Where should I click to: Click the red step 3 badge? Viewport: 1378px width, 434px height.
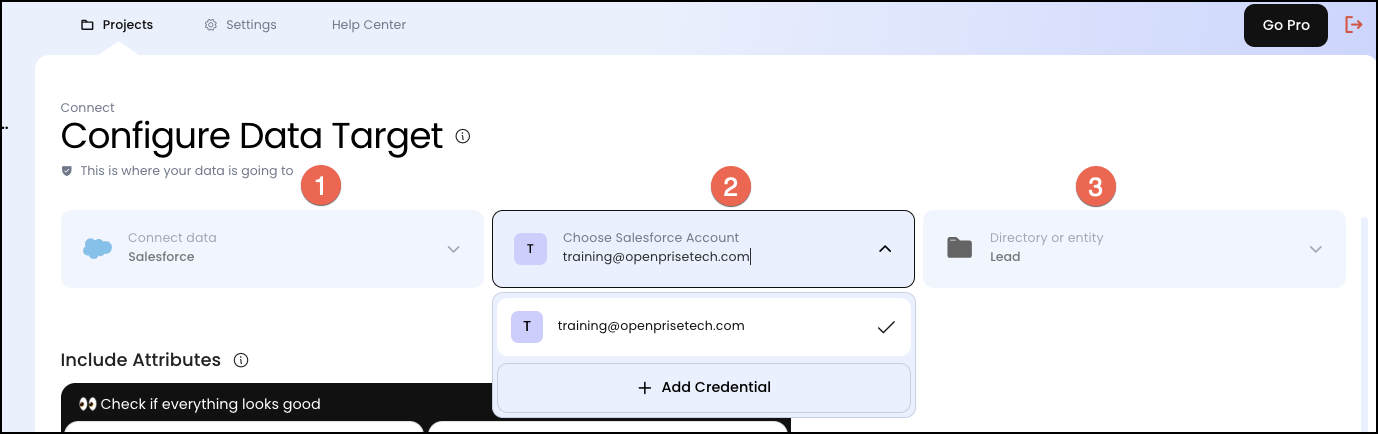coord(1096,186)
